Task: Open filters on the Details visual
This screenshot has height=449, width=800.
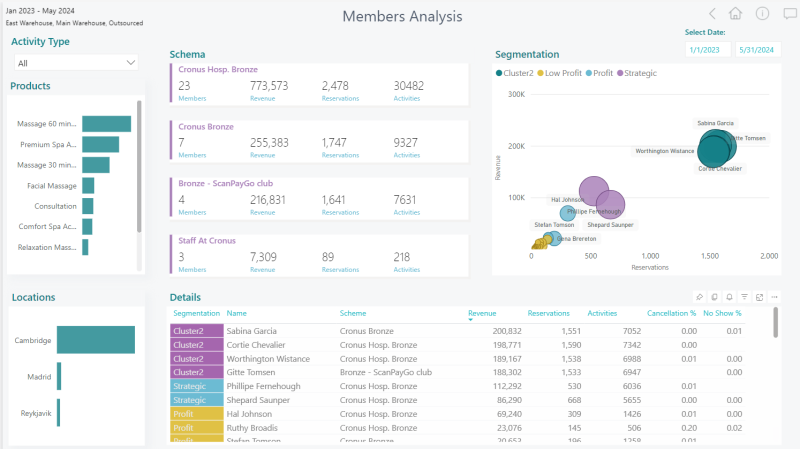Action: 744,297
